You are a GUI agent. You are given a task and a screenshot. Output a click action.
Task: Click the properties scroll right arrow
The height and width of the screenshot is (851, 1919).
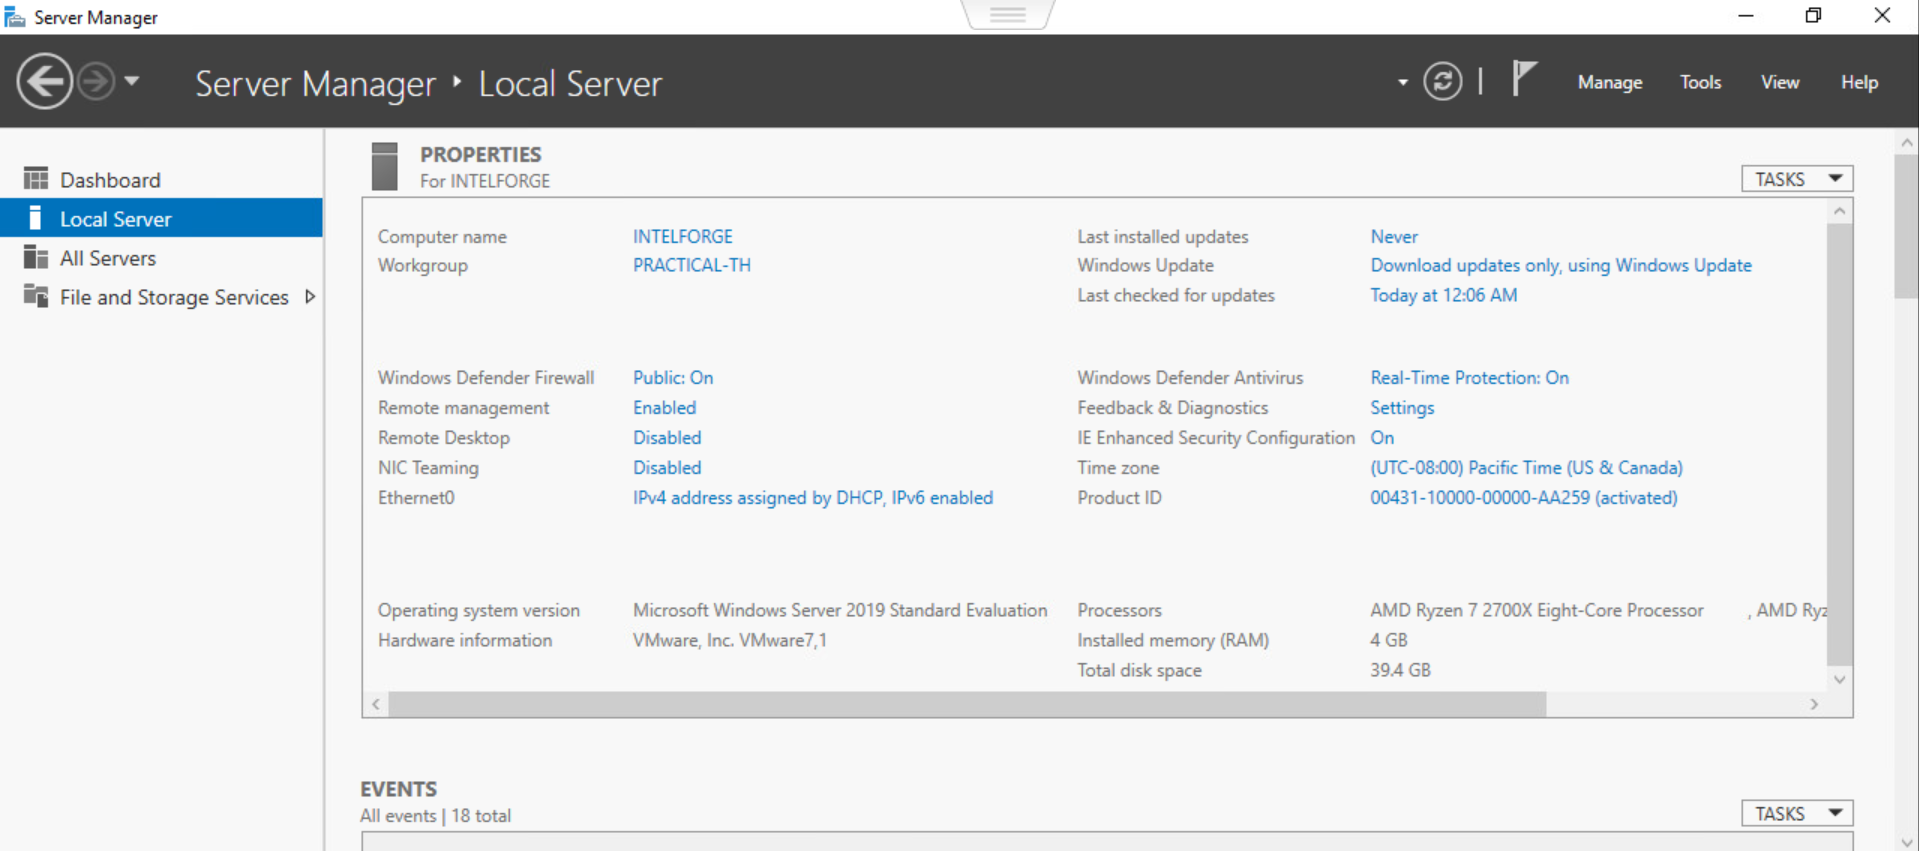point(1814,704)
